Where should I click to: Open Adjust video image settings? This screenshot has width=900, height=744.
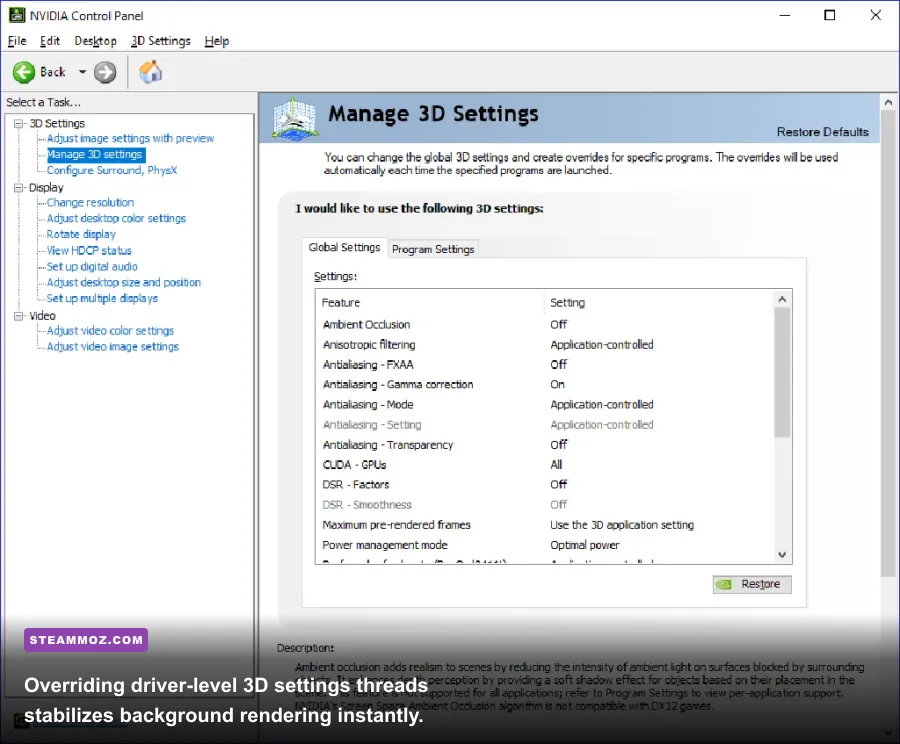pos(112,347)
